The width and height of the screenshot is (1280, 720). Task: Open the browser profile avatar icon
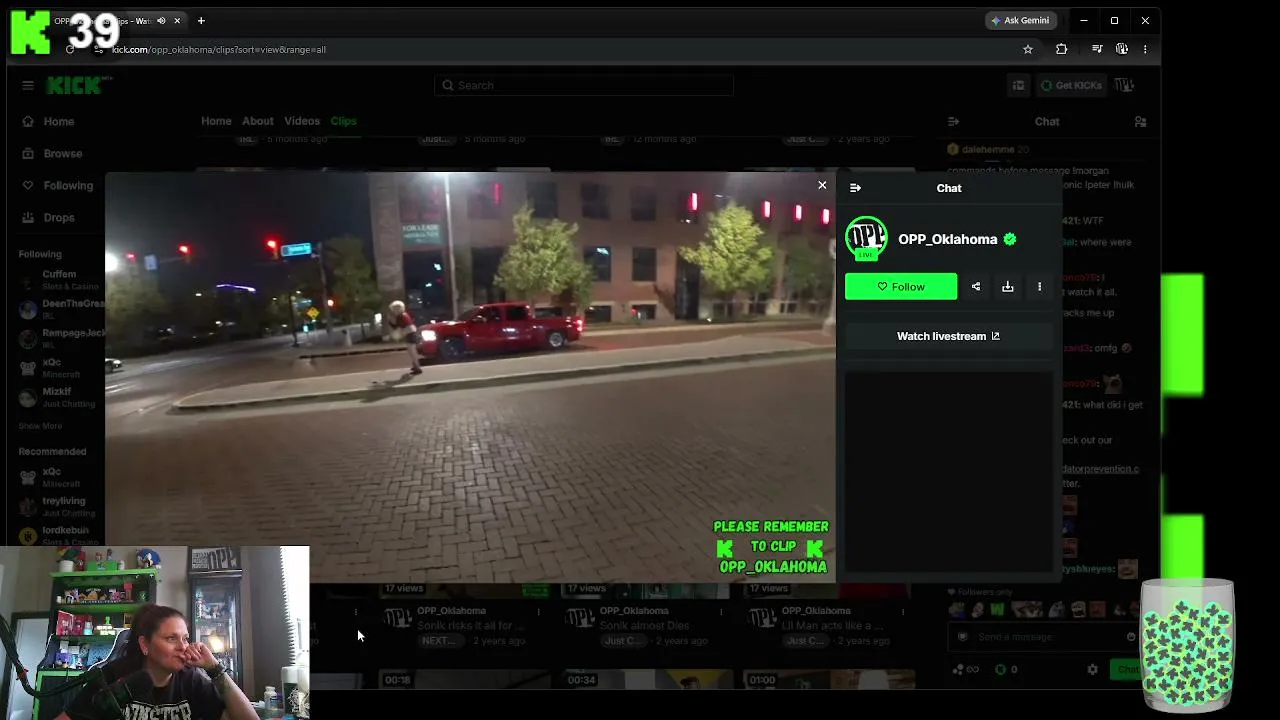coord(1122,49)
